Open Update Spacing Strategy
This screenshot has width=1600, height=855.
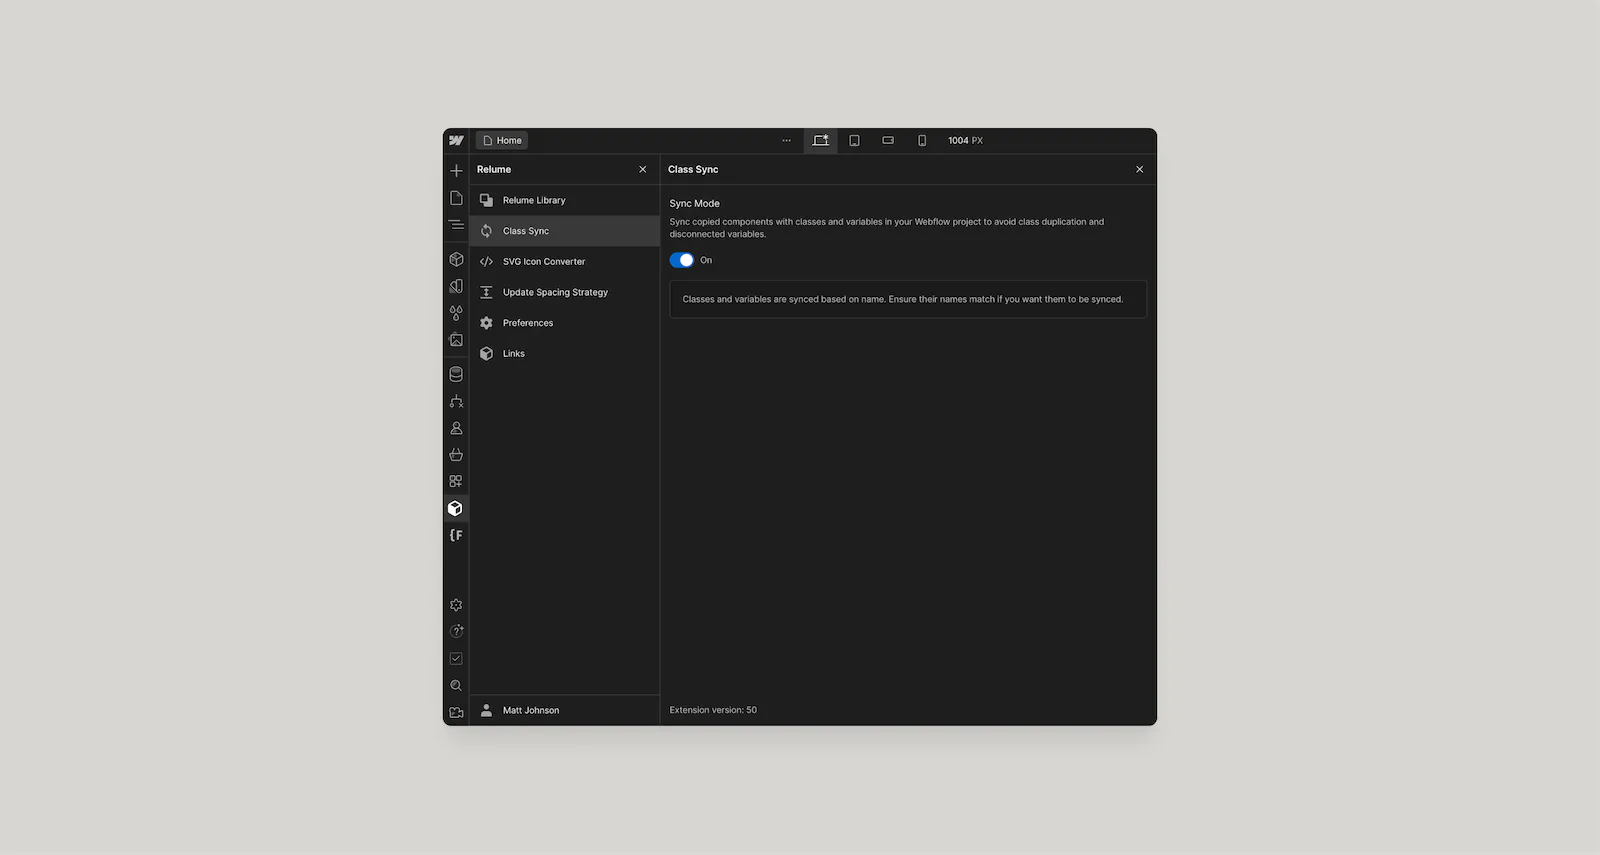pos(565,292)
